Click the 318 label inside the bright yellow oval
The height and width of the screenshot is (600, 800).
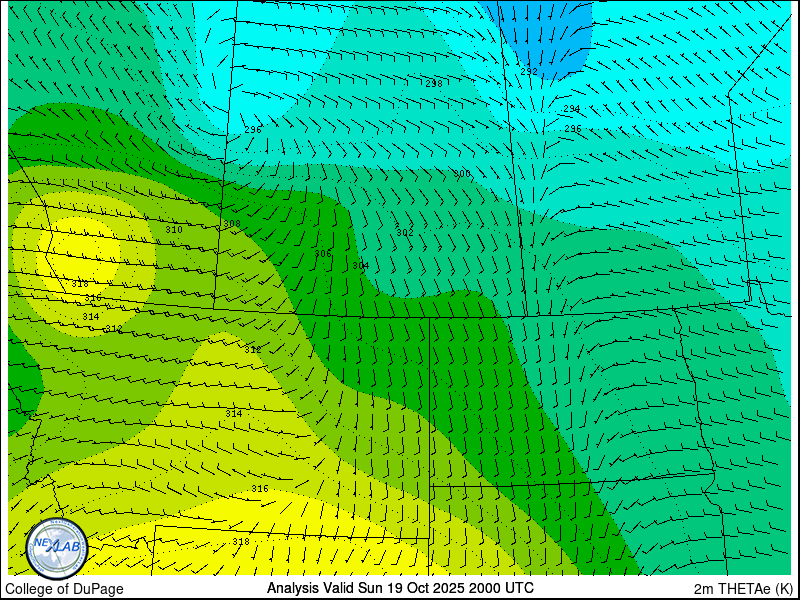(80, 284)
